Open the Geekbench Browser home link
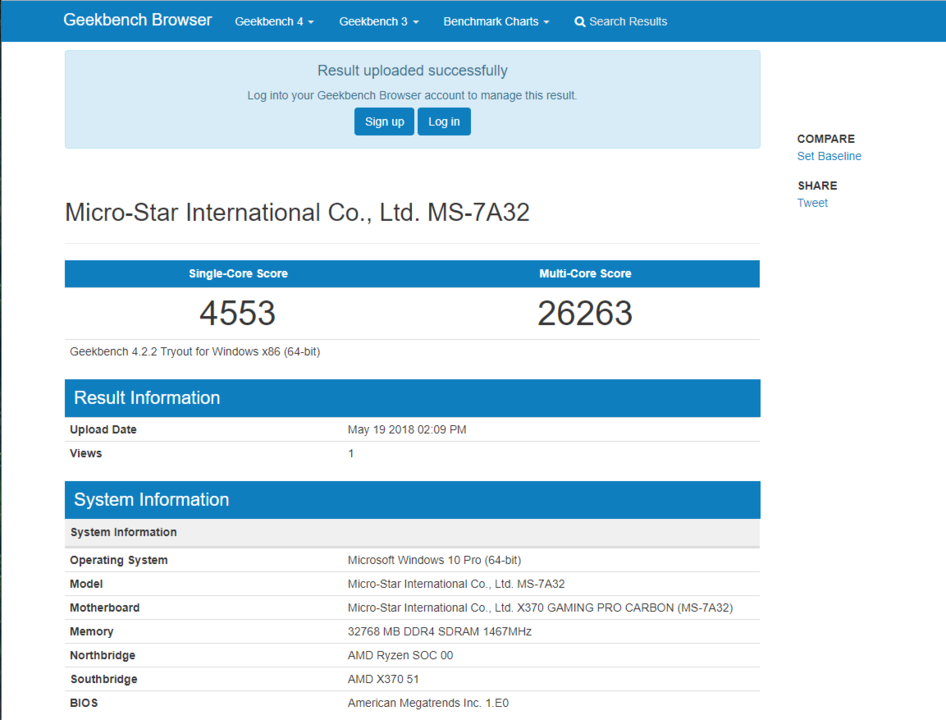 coord(138,20)
